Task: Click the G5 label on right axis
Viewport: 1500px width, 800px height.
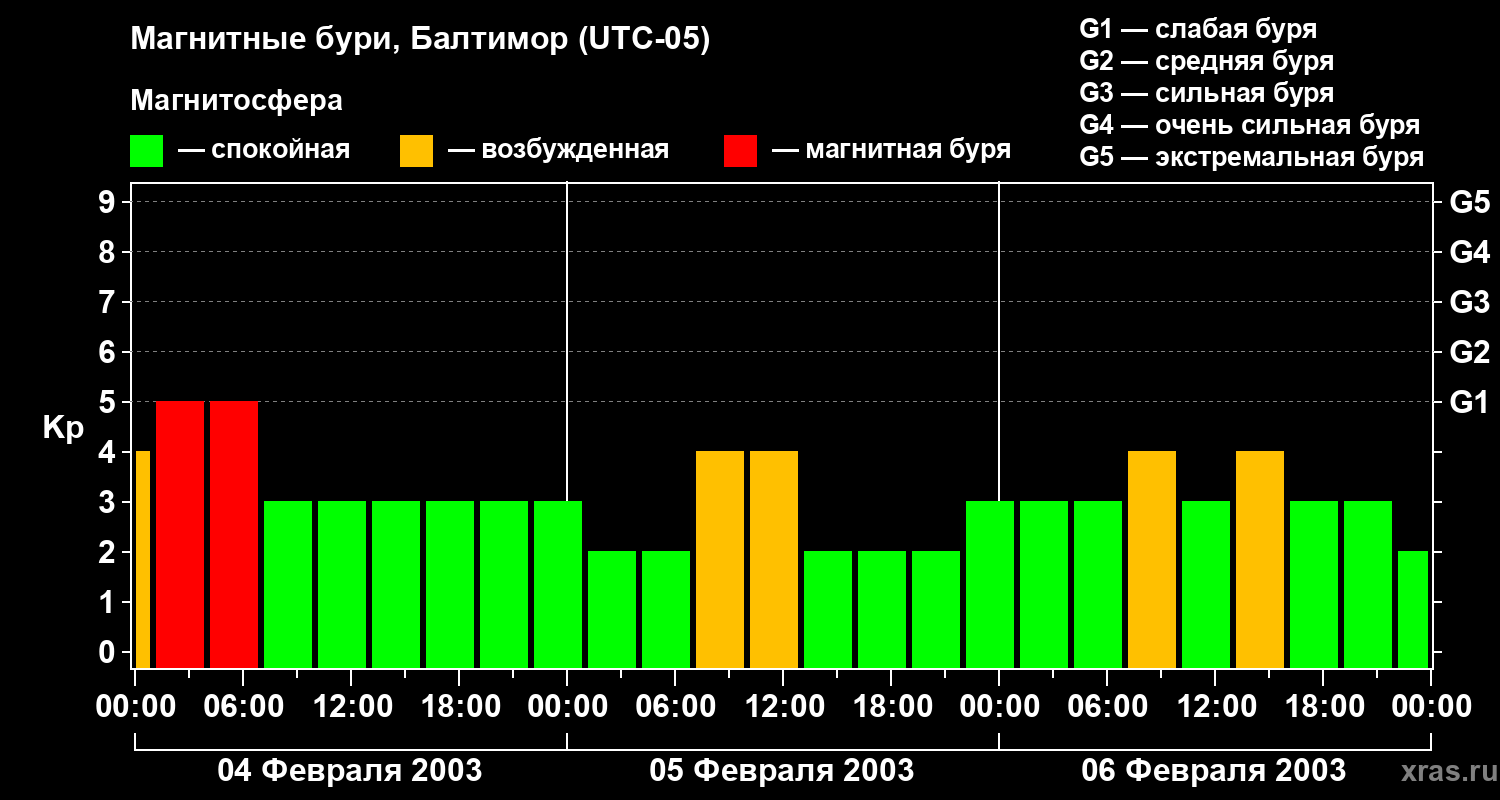Action: pos(1469,202)
